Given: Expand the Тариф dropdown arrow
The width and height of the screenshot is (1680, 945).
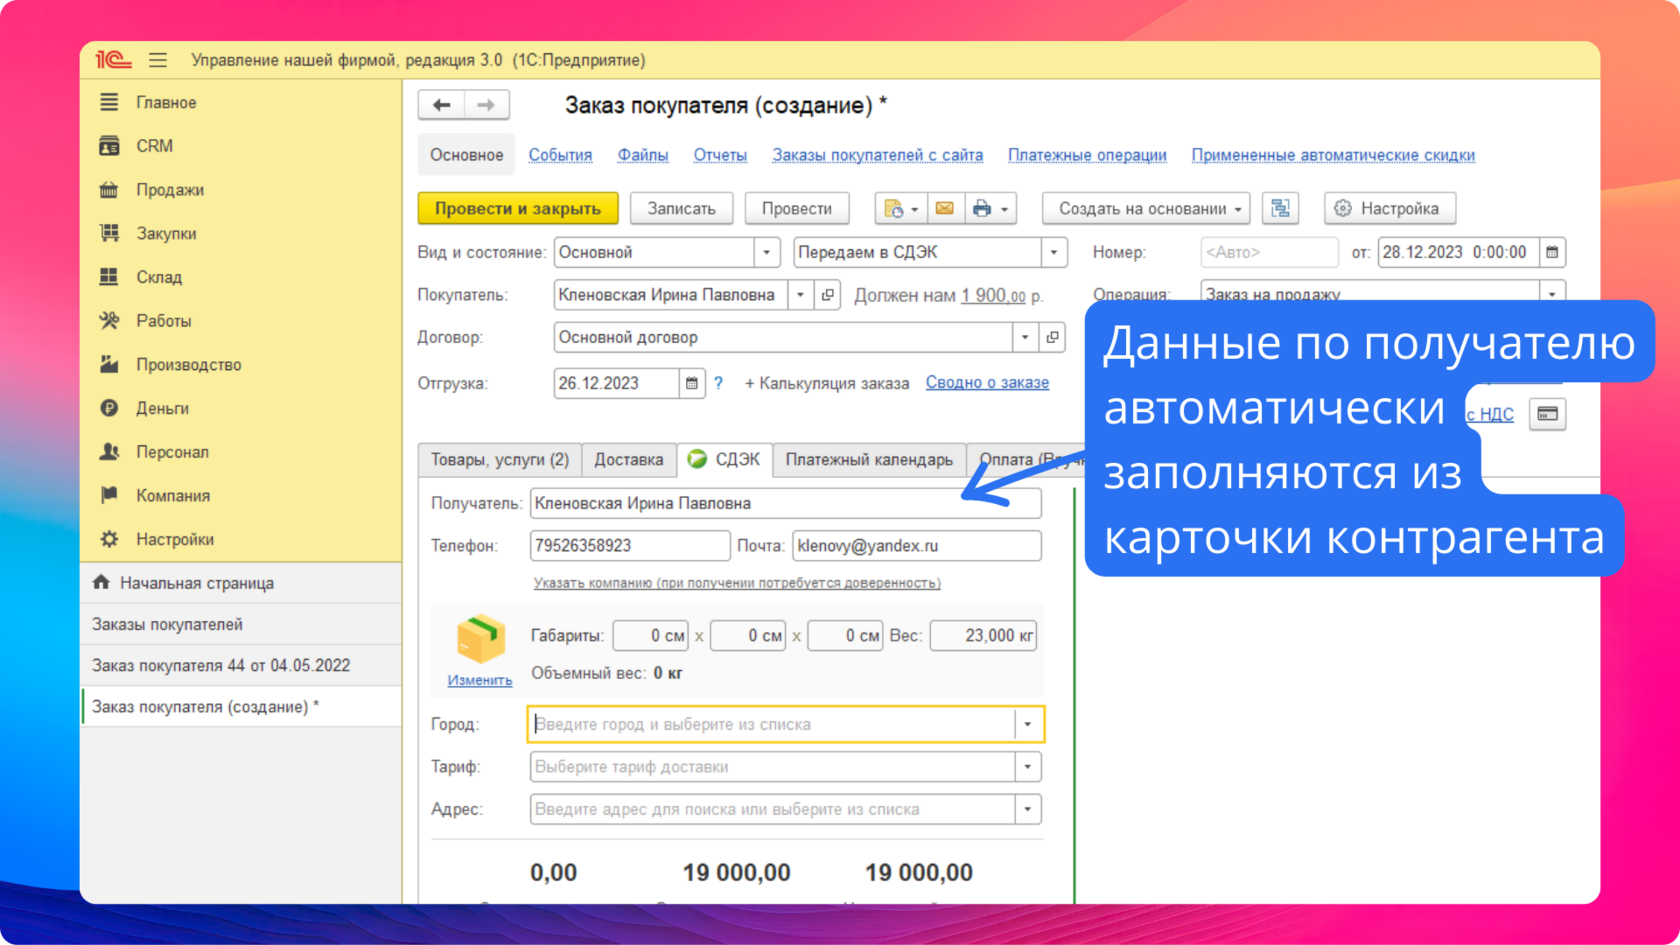Looking at the screenshot, I should click(x=1028, y=767).
